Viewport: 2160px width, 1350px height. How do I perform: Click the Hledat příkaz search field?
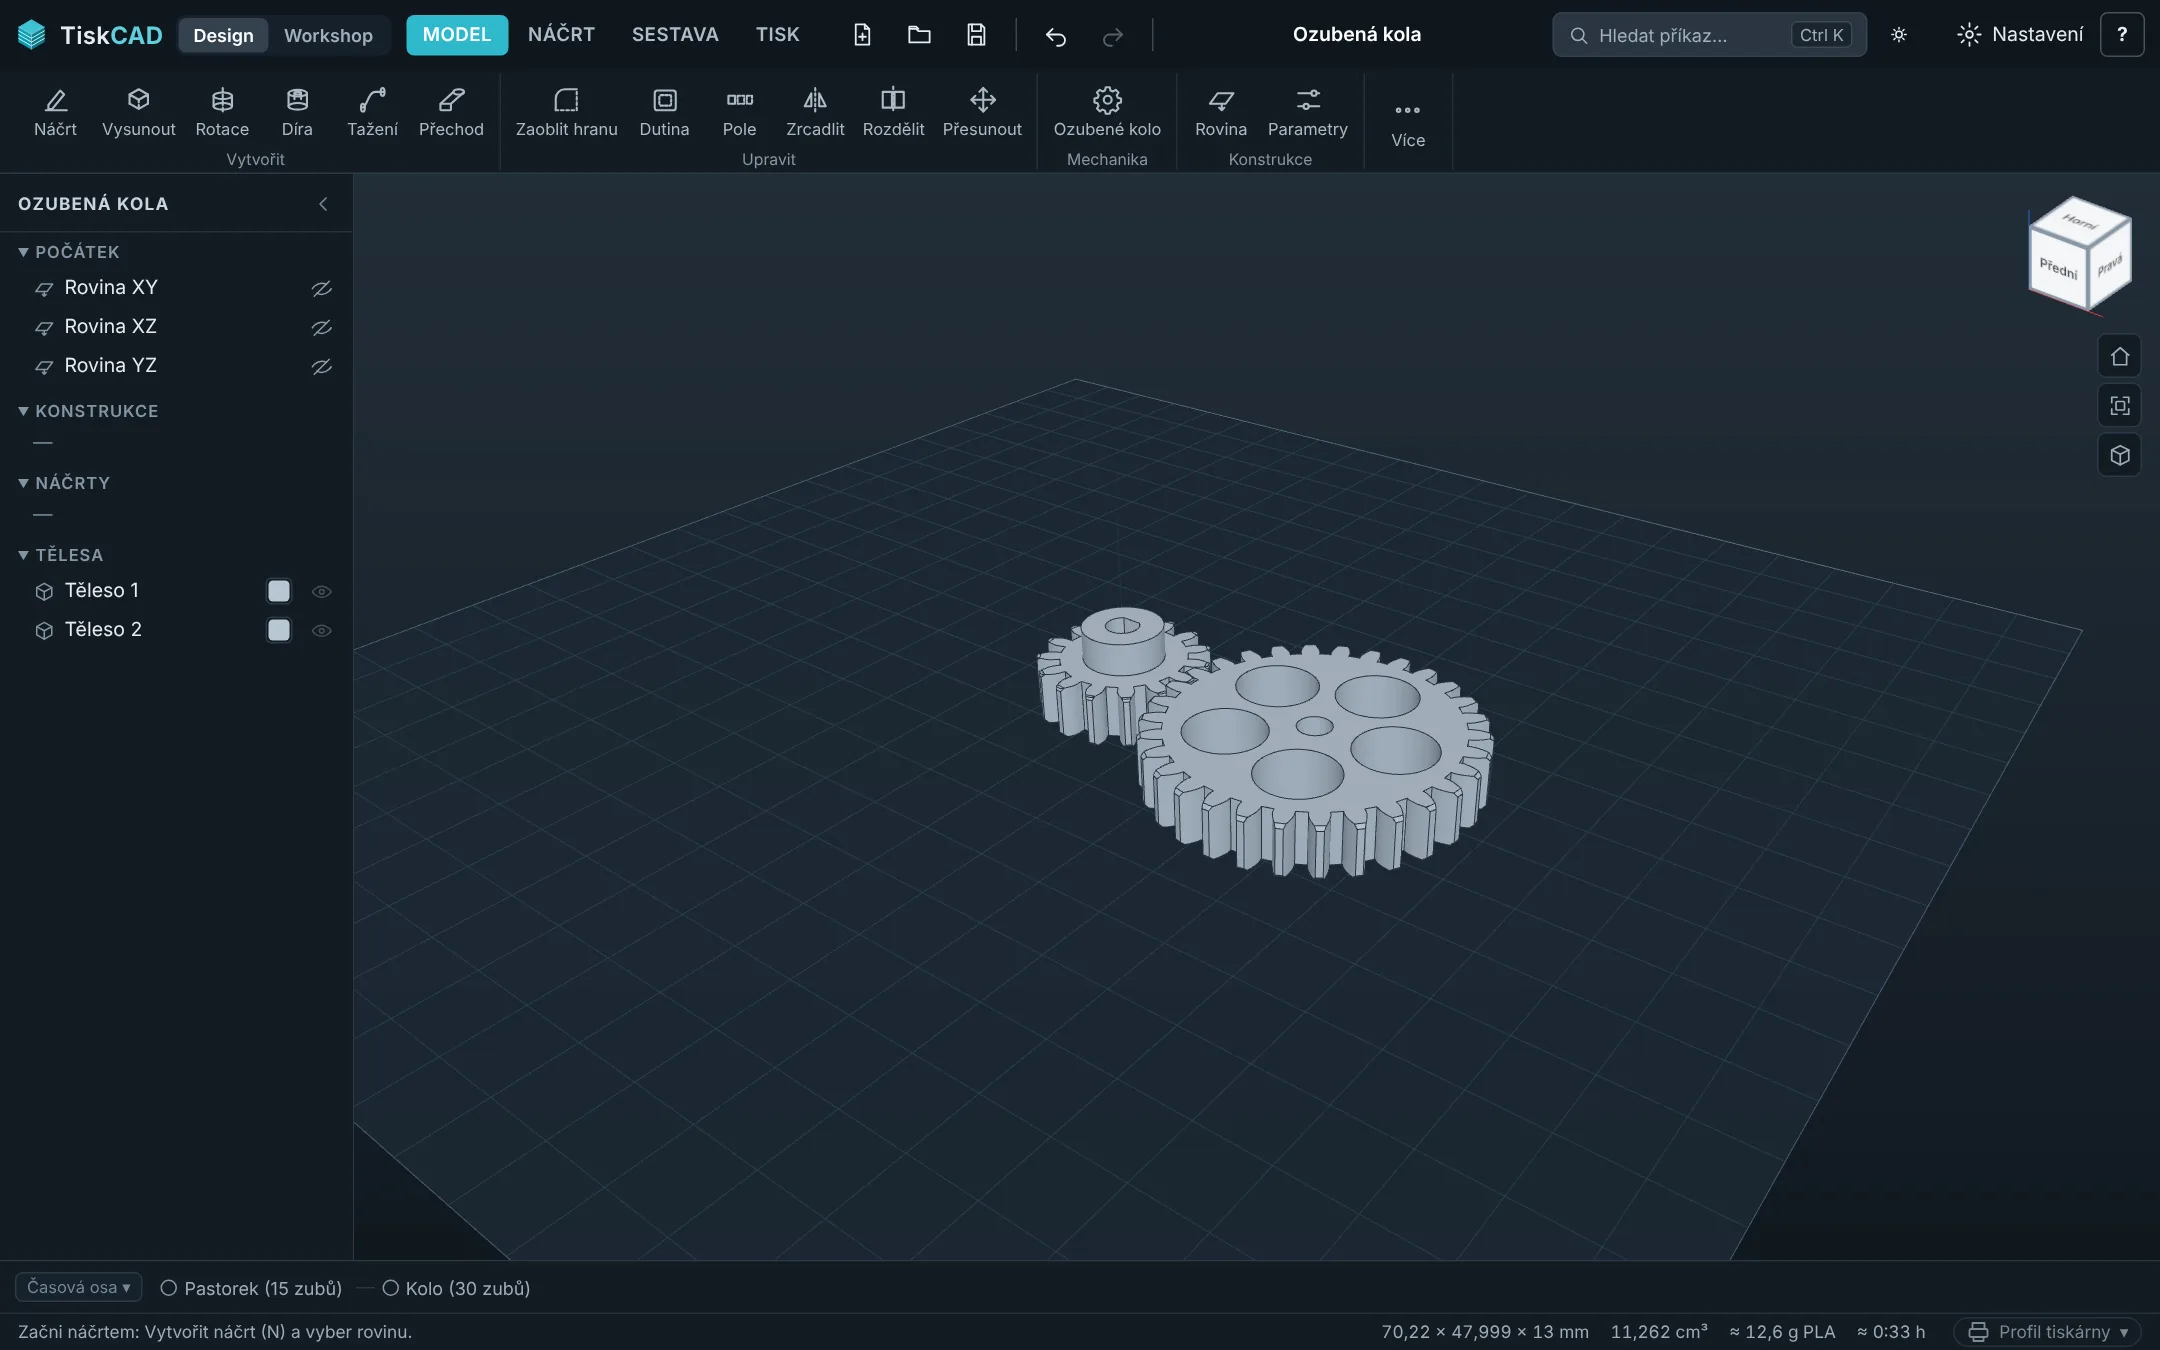pyautogui.click(x=1709, y=35)
